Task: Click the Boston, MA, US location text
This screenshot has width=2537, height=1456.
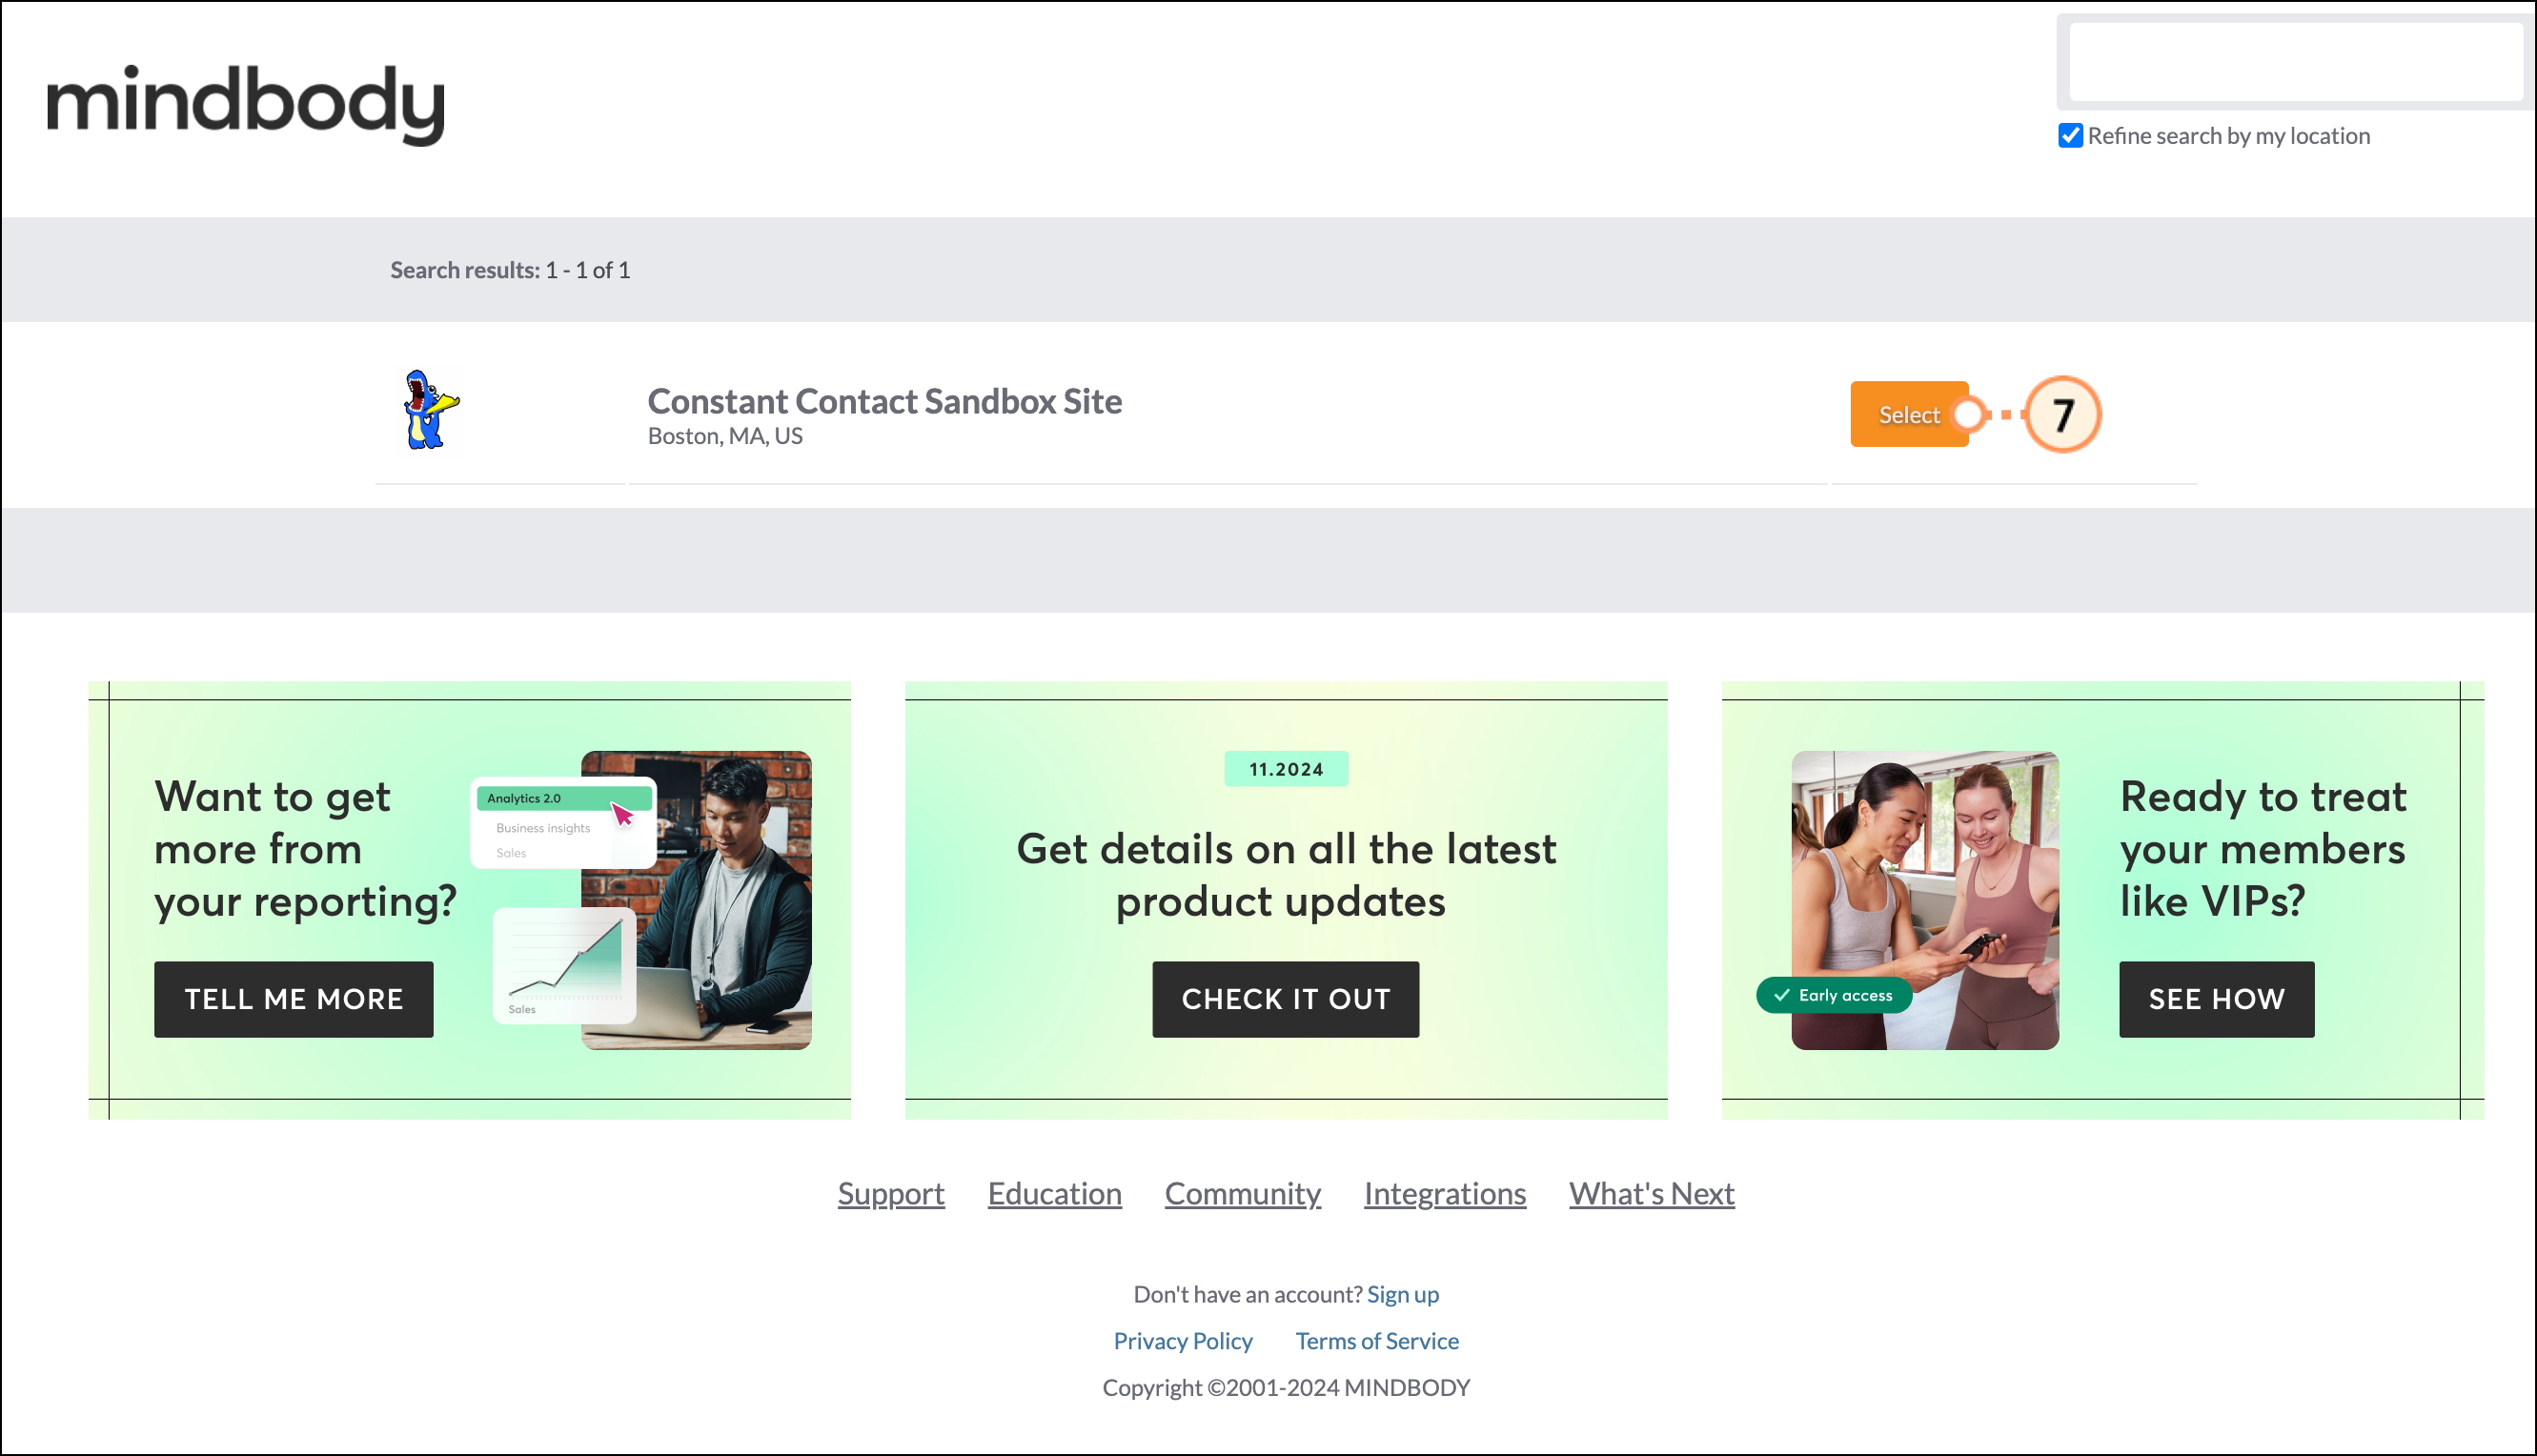Action: [x=725, y=436]
